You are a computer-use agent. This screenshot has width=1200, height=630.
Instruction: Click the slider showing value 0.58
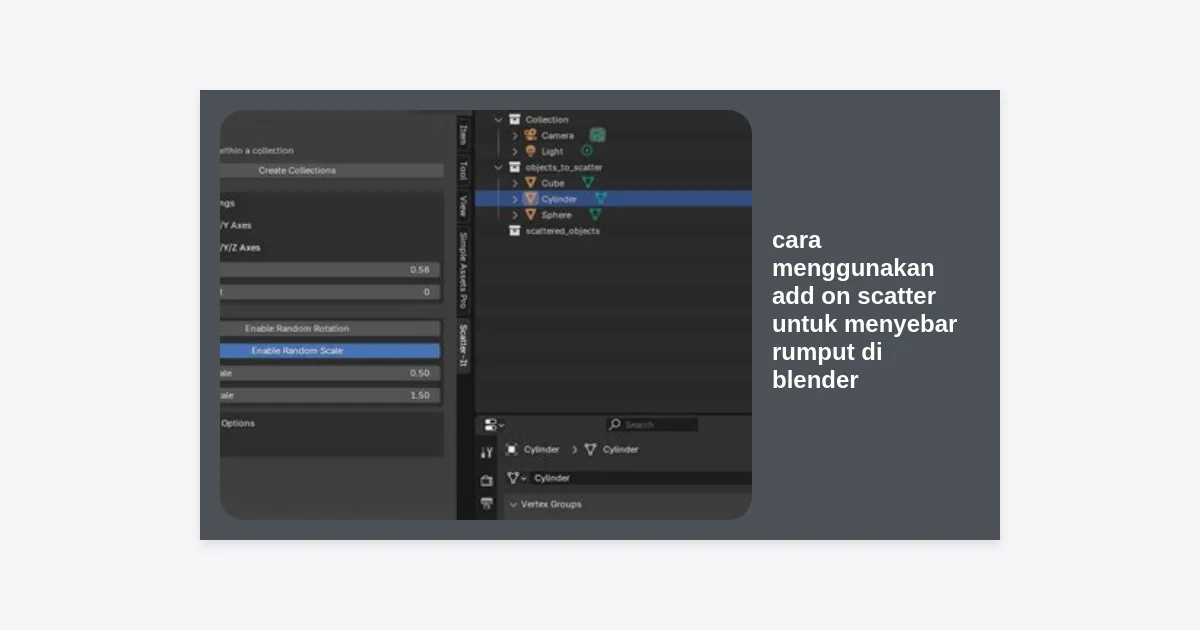coord(330,270)
